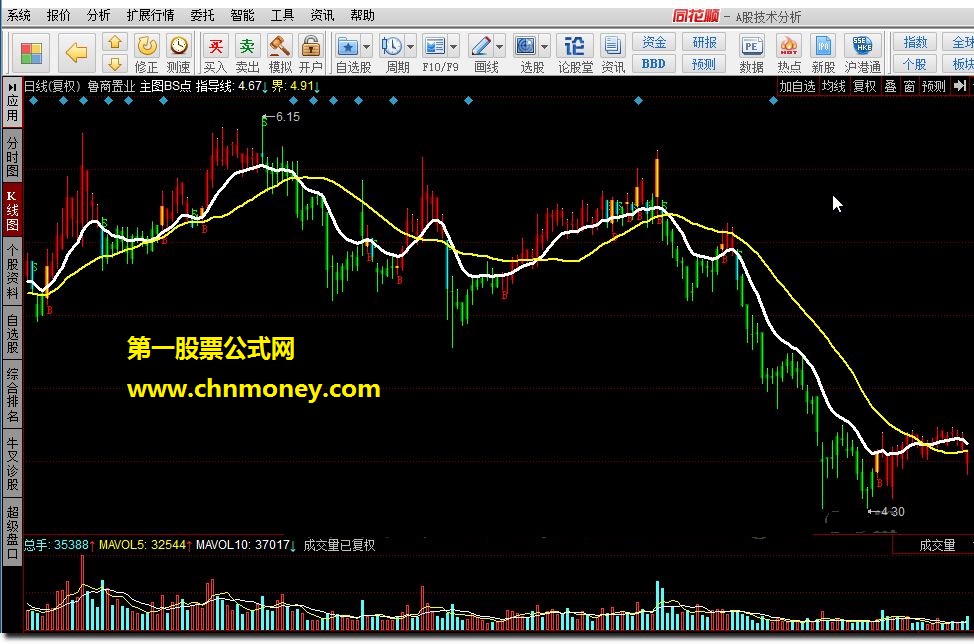Image resolution: width=974 pixels, height=644 pixels.
Task: Click the 6.15 high price marker
Action: (281, 116)
